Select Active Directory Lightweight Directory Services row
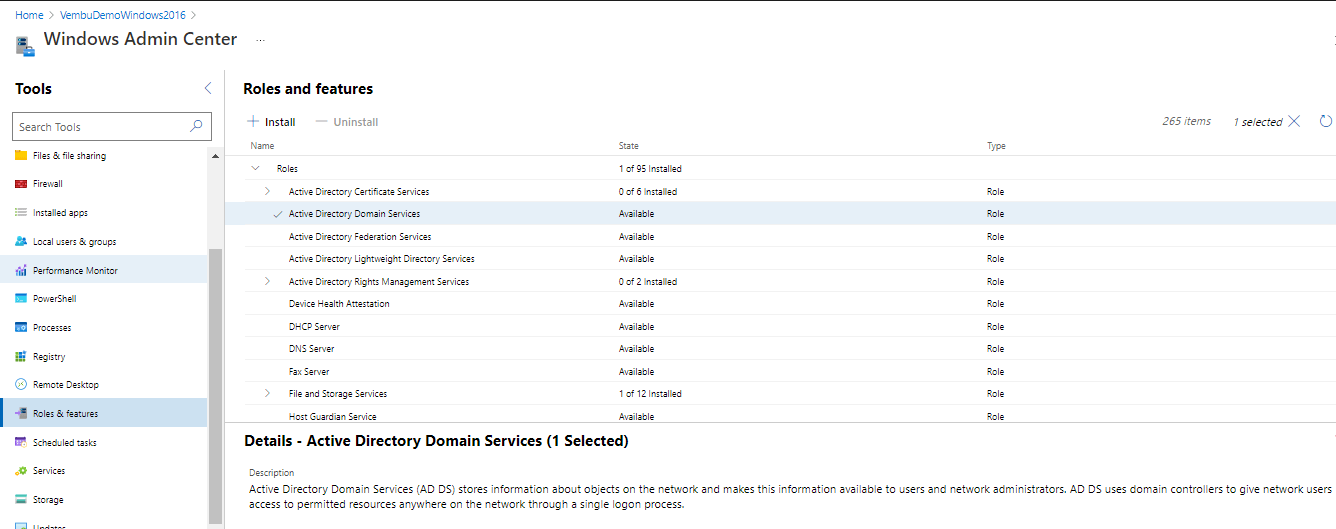This screenshot has height=529, width=1336. (780, 259)
